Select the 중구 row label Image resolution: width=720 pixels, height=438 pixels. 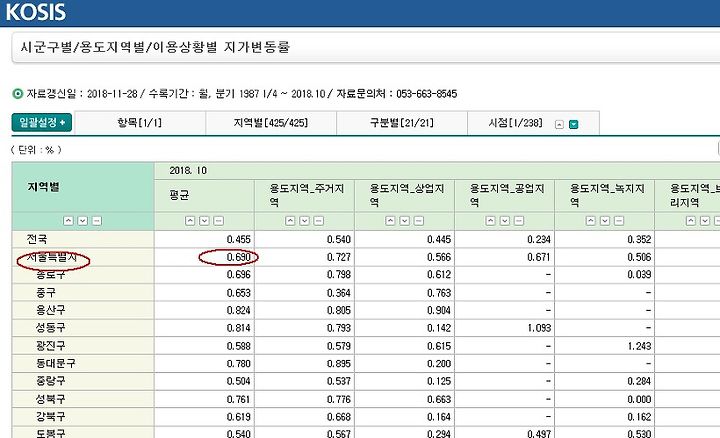click(x=46, y=292)
